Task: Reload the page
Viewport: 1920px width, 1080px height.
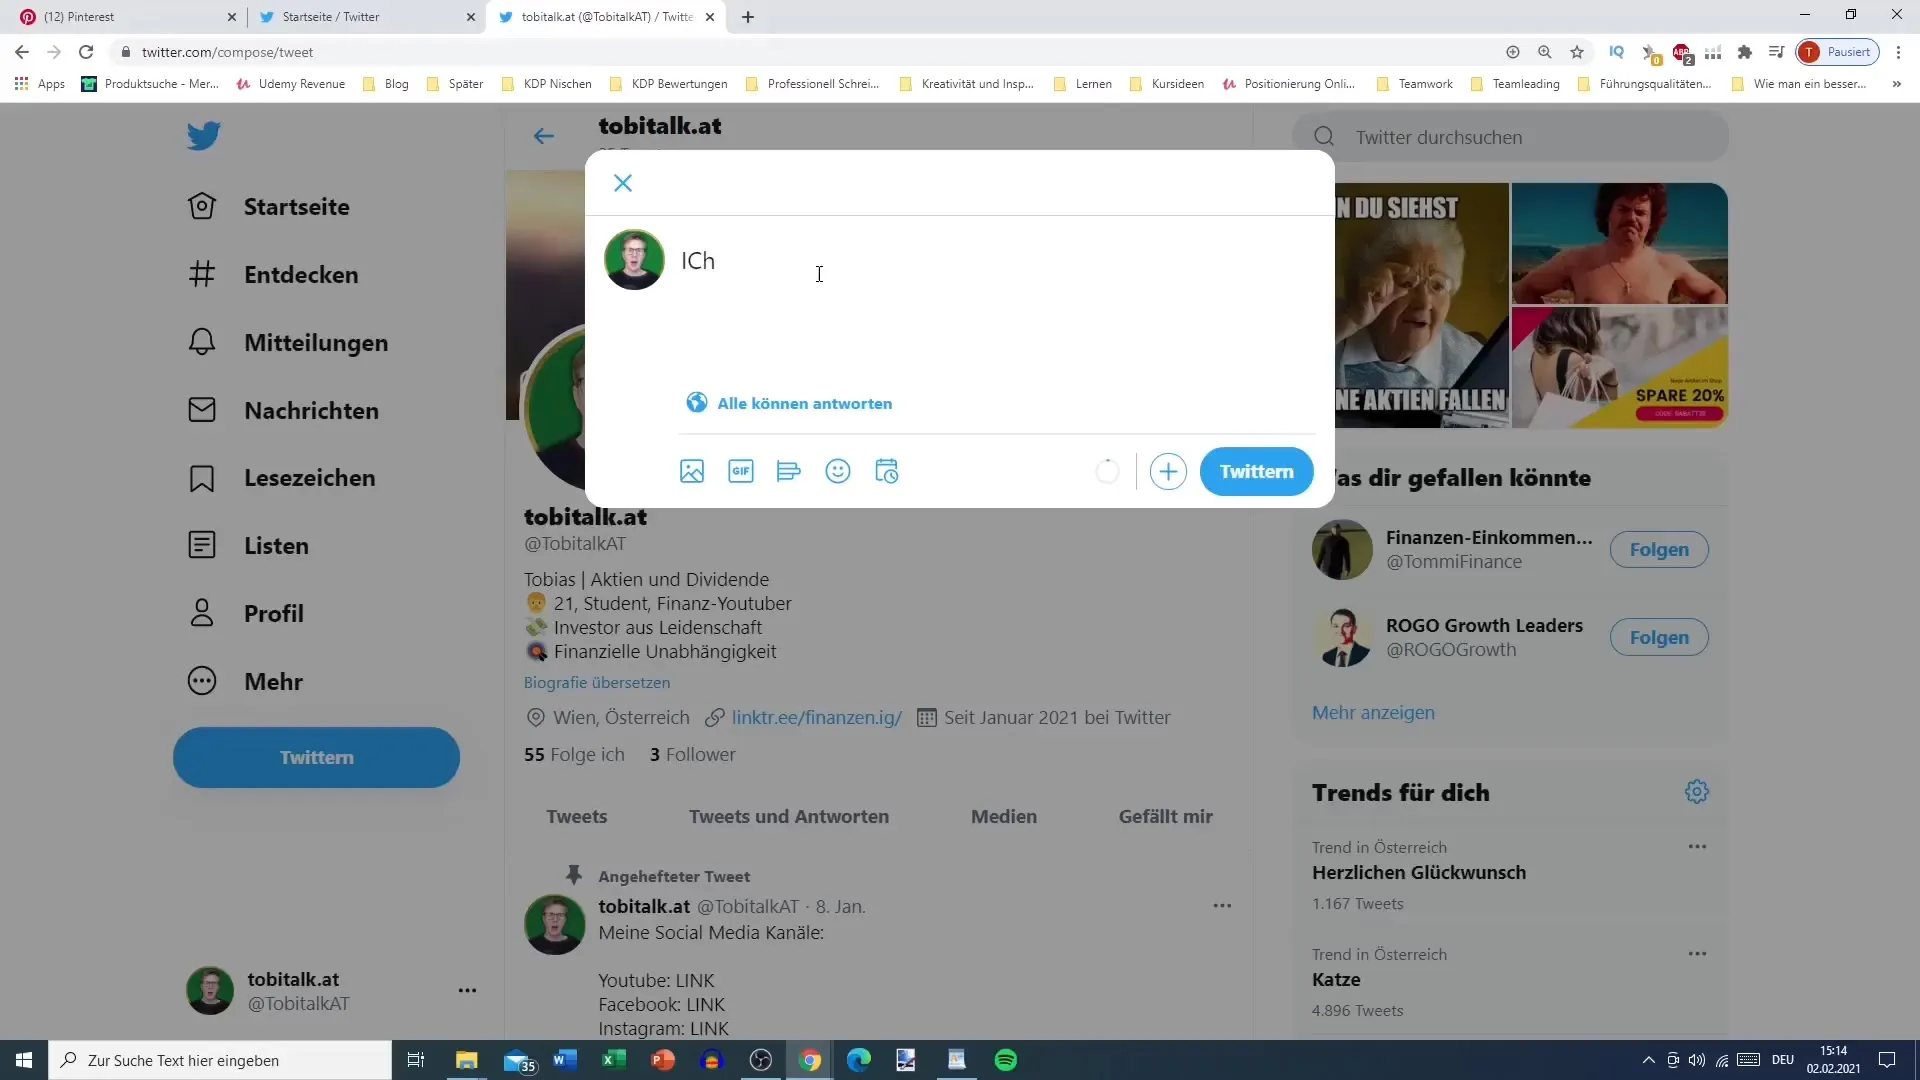Action: coord(86,52)
